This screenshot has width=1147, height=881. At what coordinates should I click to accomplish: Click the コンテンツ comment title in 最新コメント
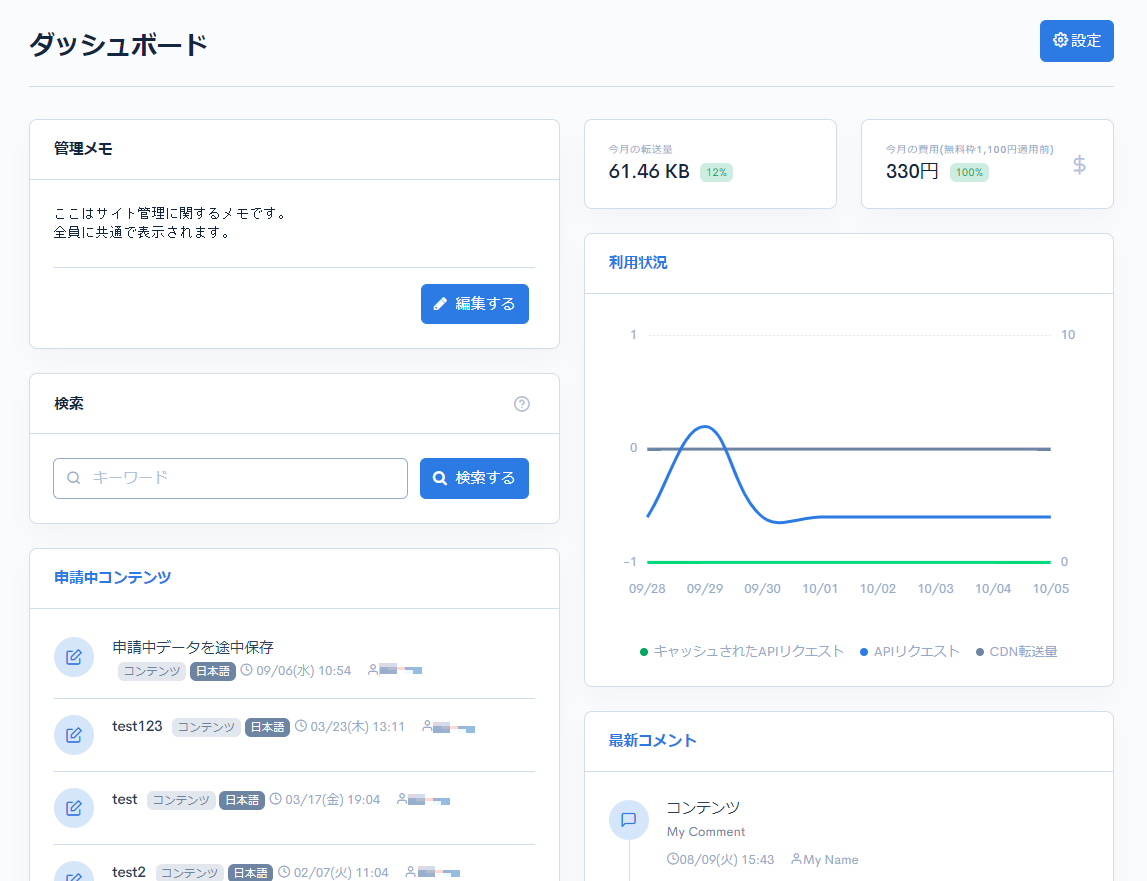point(703,808)
